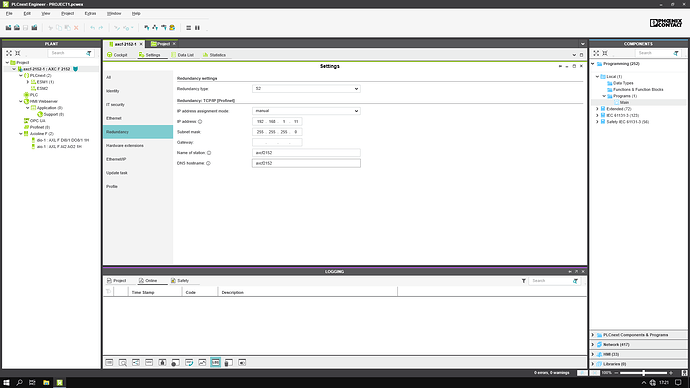Screen dimensions: 690x388
Task: Click the chart icon in bottom toolbar
Action: (202, 362)
